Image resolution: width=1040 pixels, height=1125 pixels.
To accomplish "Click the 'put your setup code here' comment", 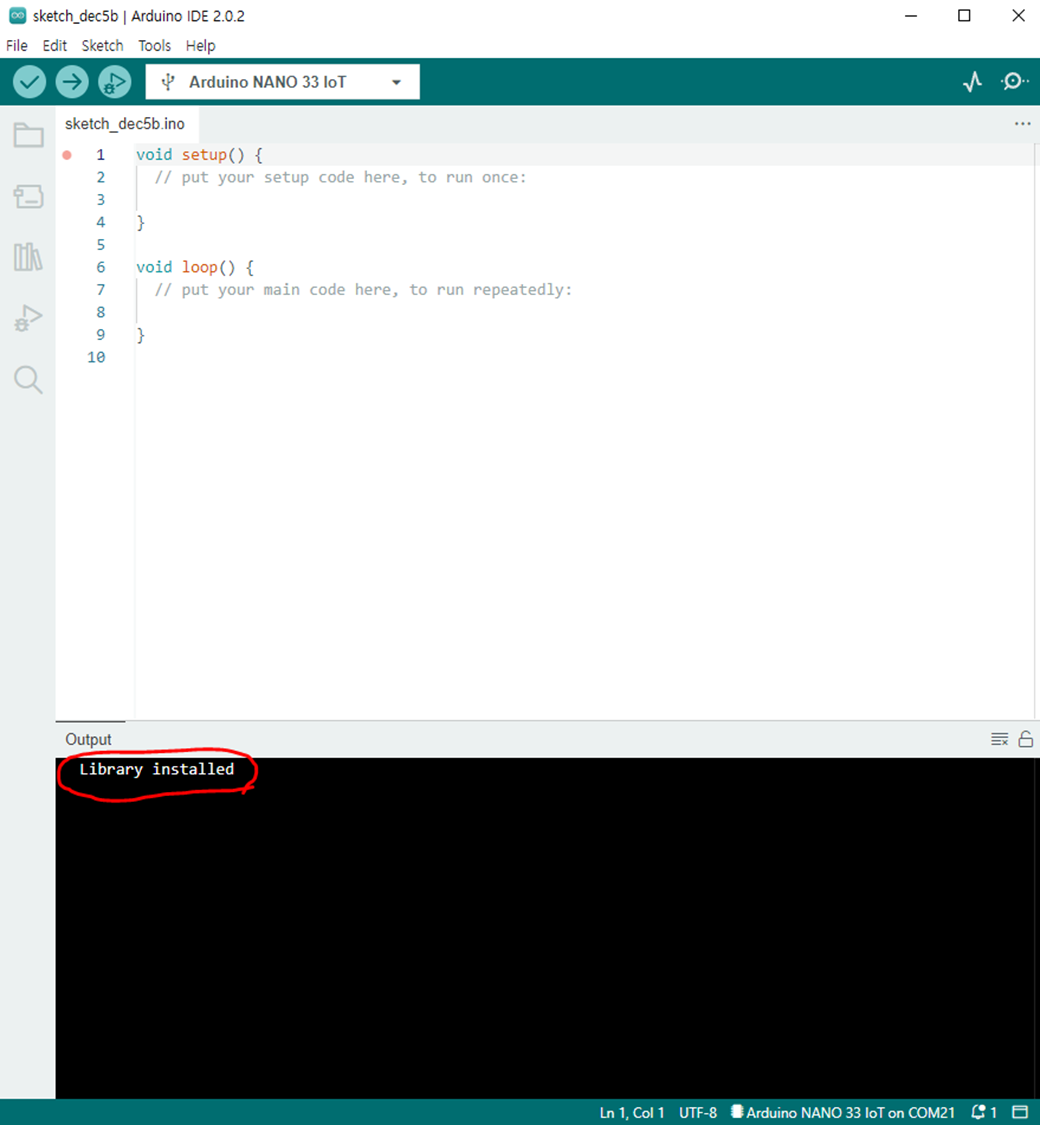I will 341,177.
